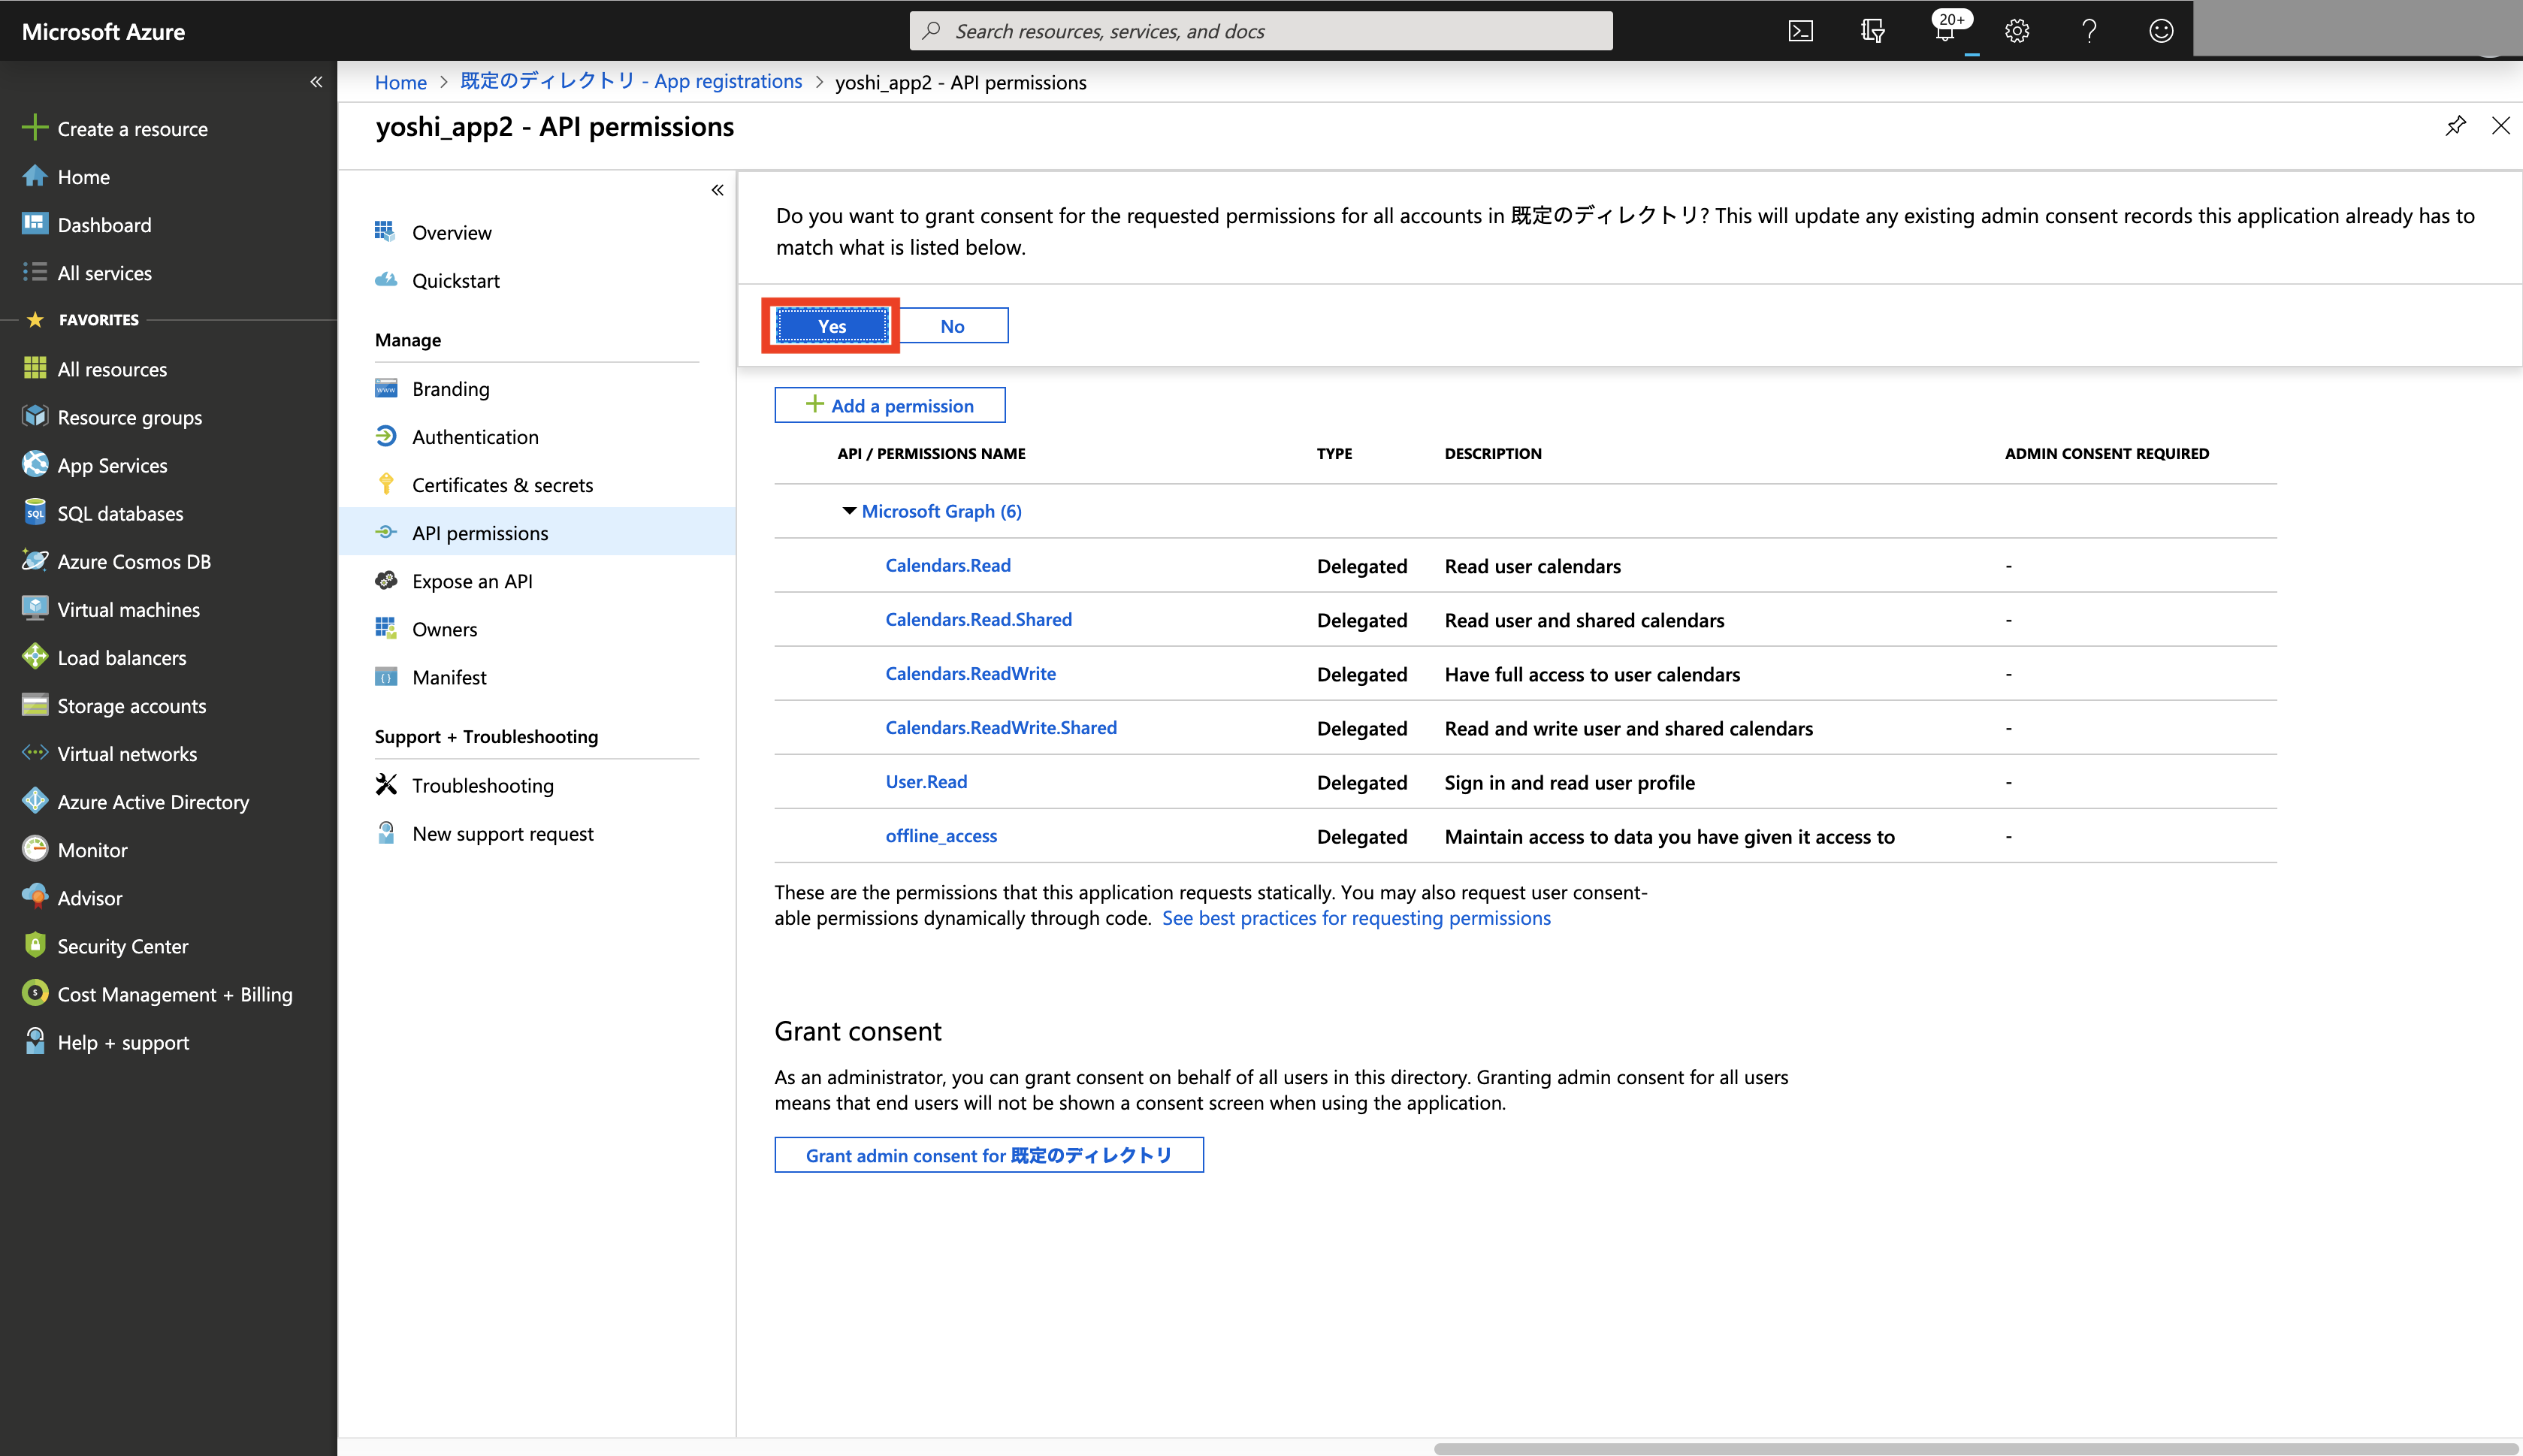Click the Add a permission button

coord(889,405)
